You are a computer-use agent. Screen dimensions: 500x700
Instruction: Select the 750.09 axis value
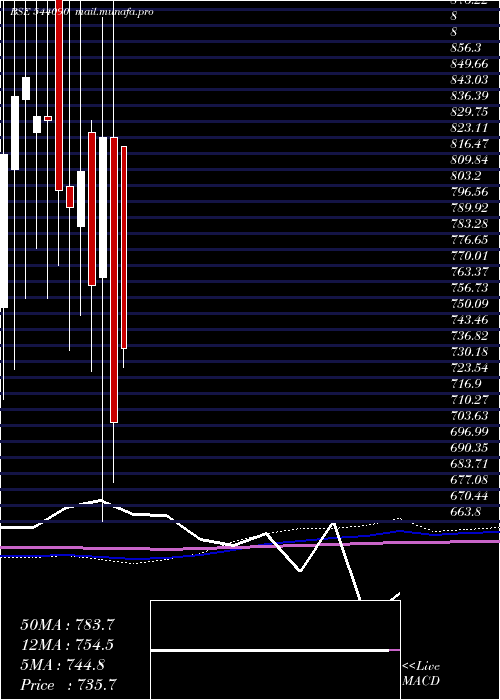coord(469,304)
